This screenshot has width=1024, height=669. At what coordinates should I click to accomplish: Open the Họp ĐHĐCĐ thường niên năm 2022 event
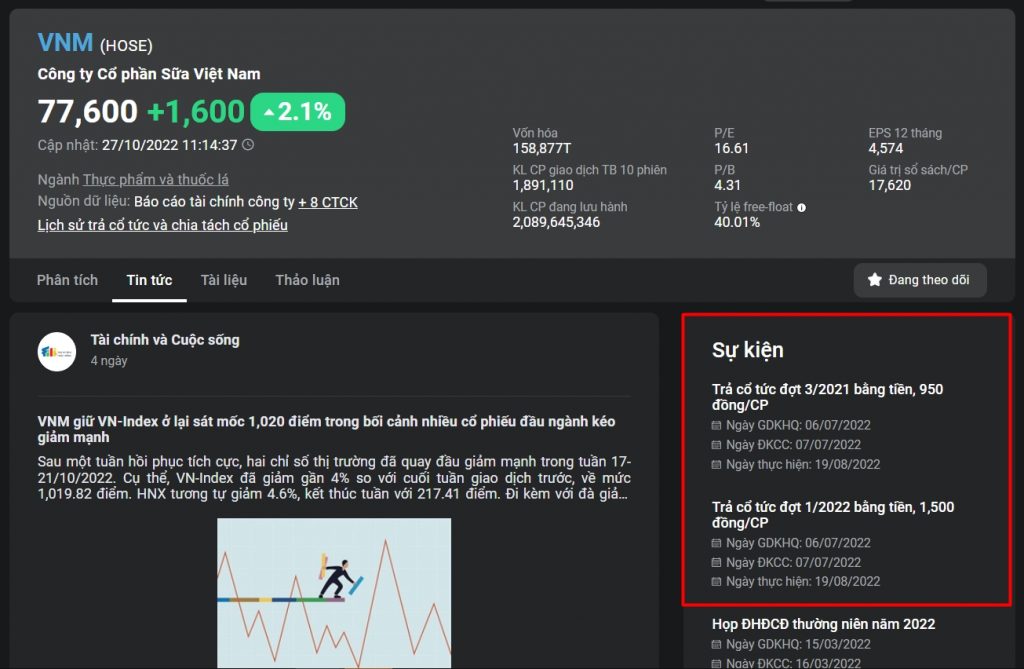click(823, 624)
